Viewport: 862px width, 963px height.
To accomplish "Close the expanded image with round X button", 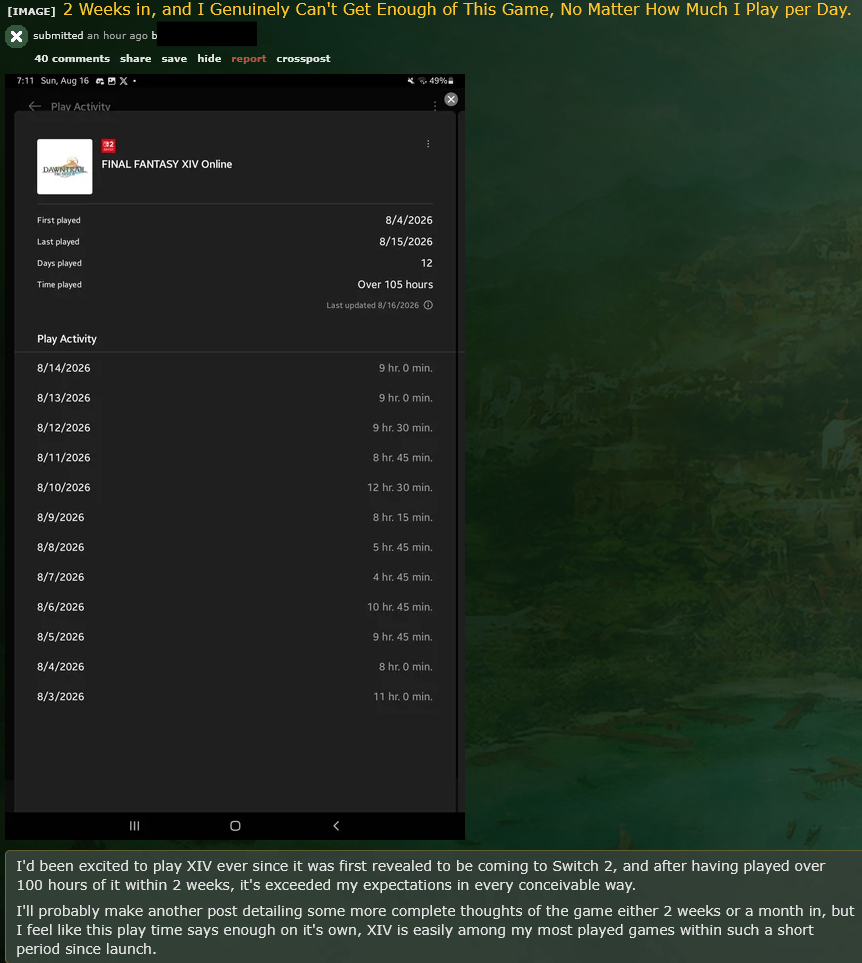I will coord(451,99).
